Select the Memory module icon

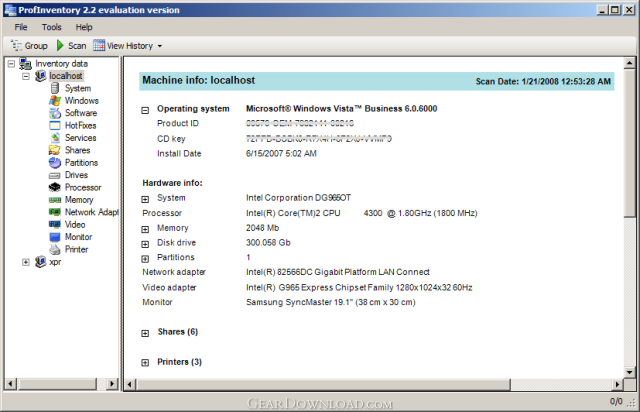coord(55,200)
